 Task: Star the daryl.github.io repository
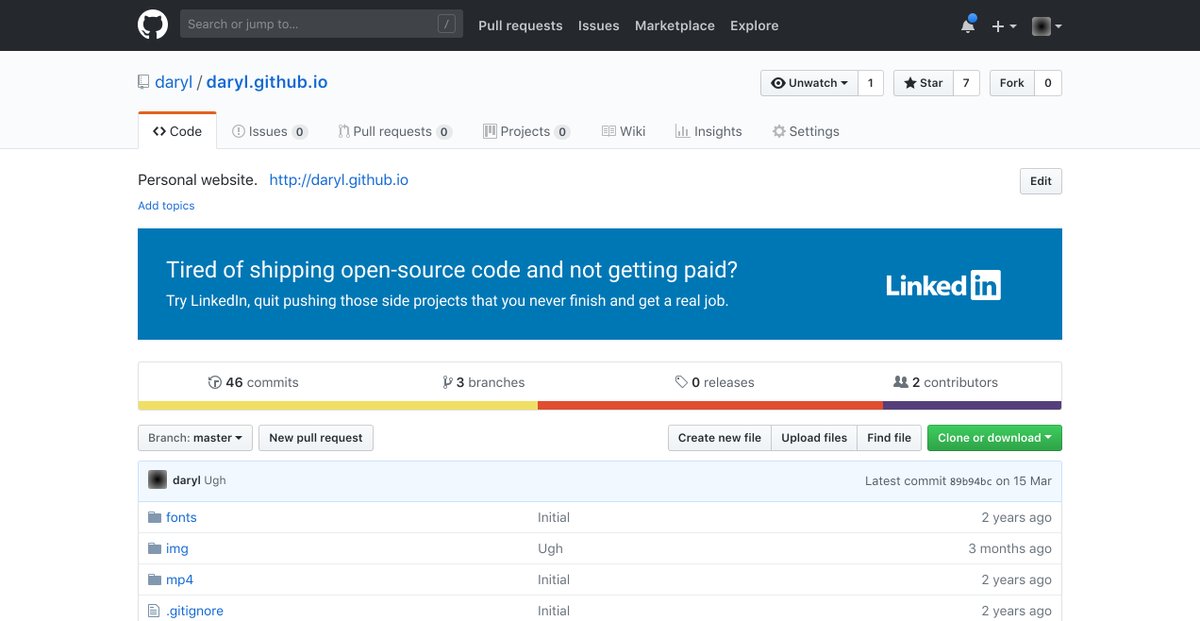coord(923,83)
